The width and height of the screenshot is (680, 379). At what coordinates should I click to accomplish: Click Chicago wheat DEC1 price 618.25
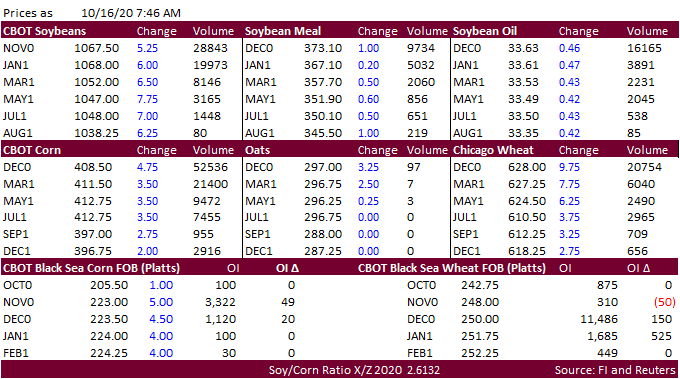pyautogui.click(x=527, y=251)
